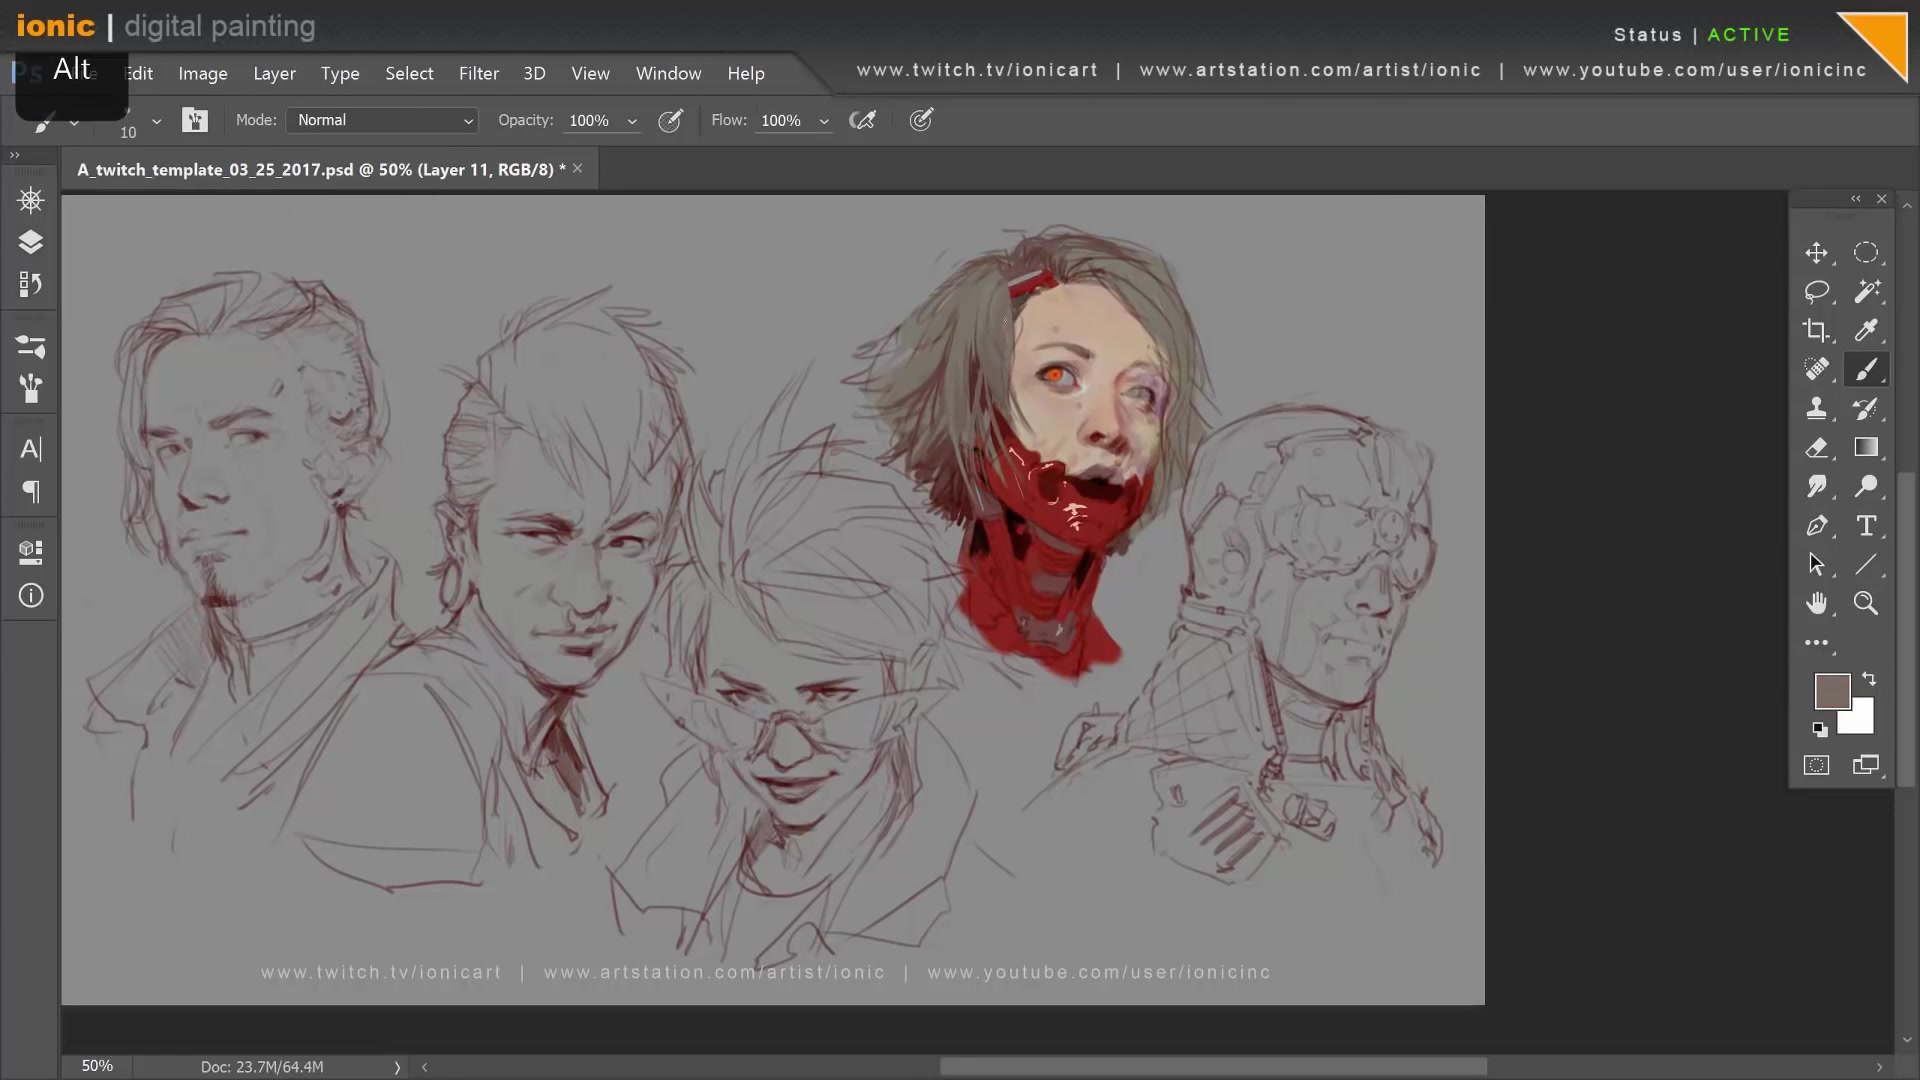
Task: Toggle the Brush settings panel button
Action: [194, 120]
